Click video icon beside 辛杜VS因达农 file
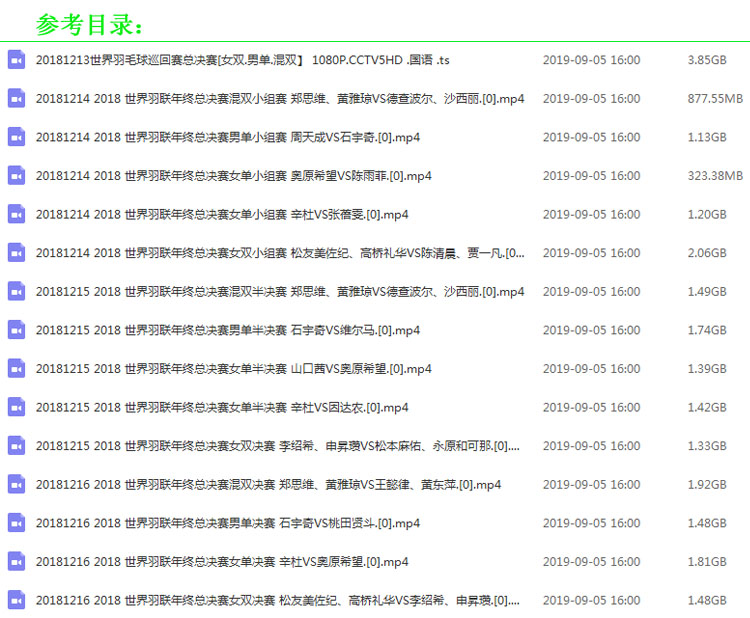The height and width of the screenshot is (618, 750). click(x=16, y=407)
